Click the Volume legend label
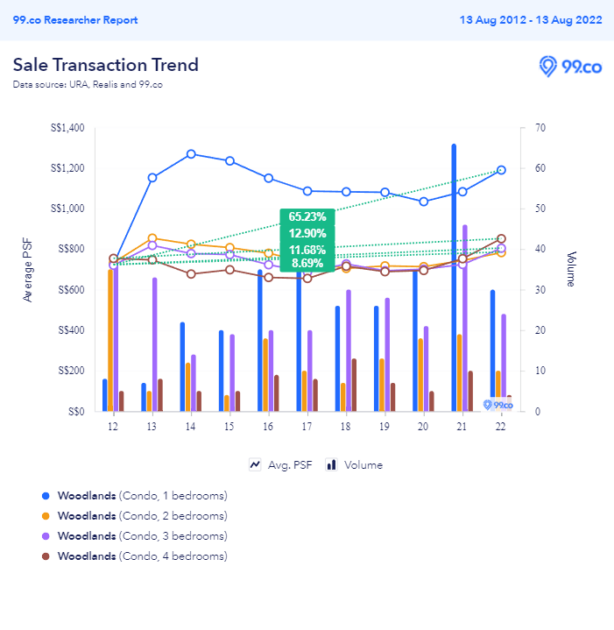 [x=363, y=465]
